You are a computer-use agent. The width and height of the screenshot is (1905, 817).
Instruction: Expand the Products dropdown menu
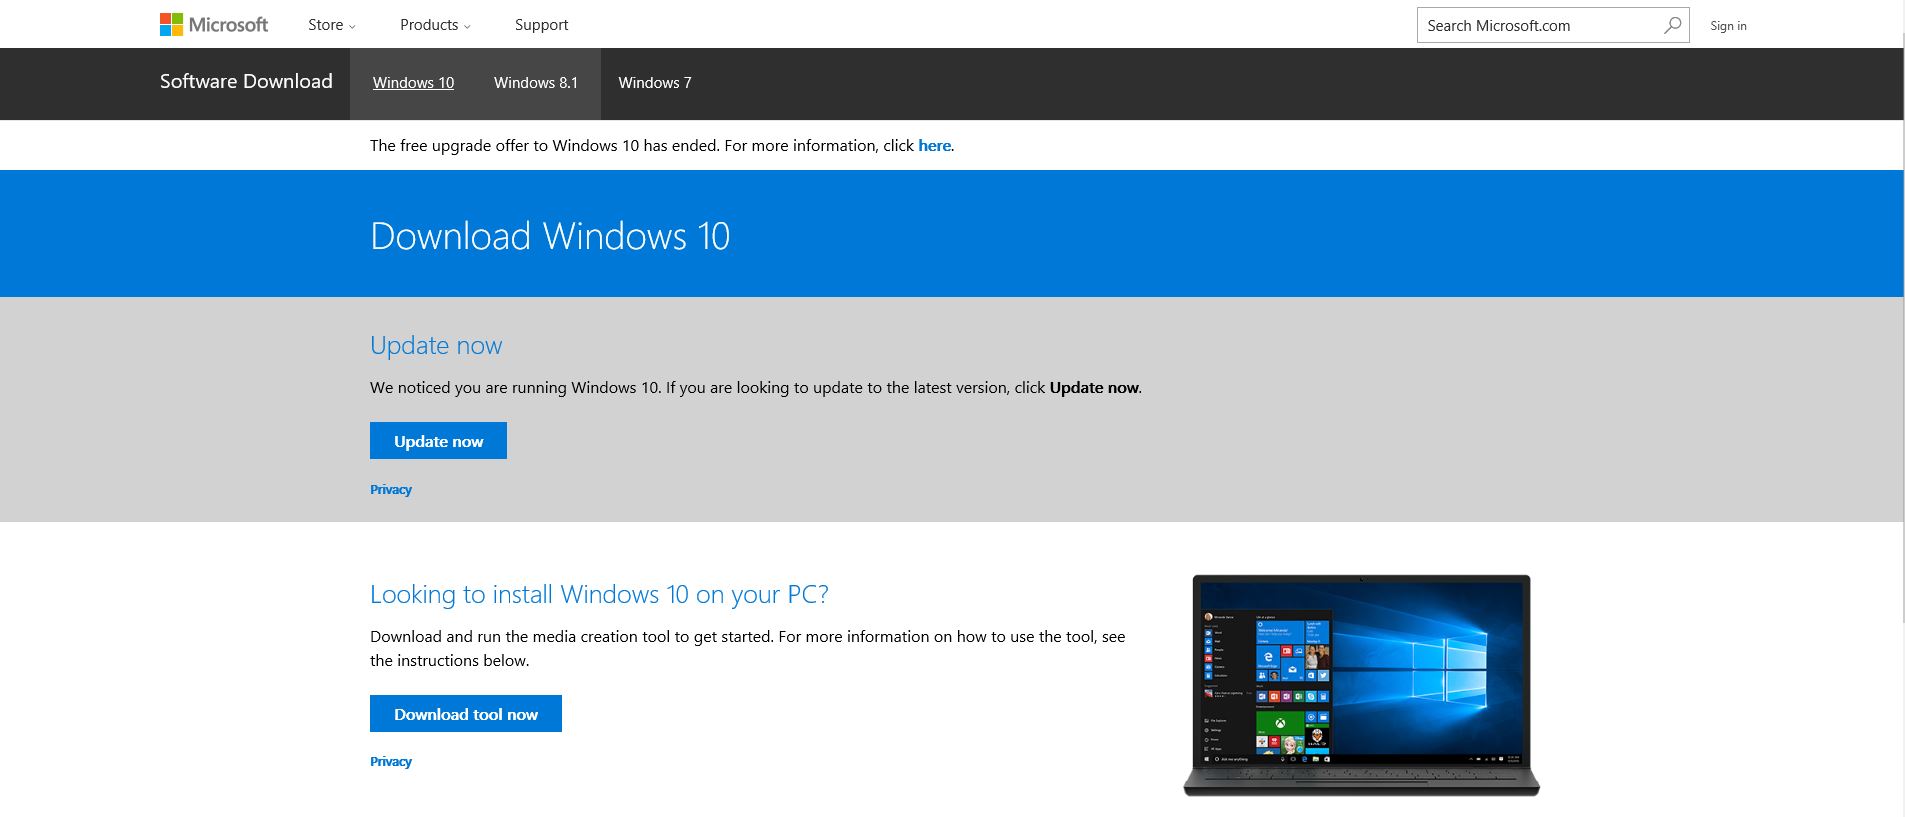435,25
